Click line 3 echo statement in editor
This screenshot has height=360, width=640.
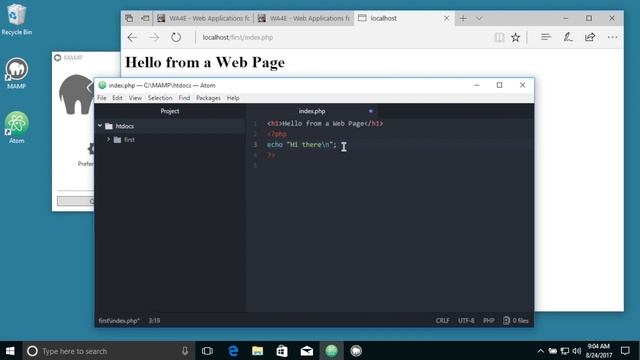(301, 144)
